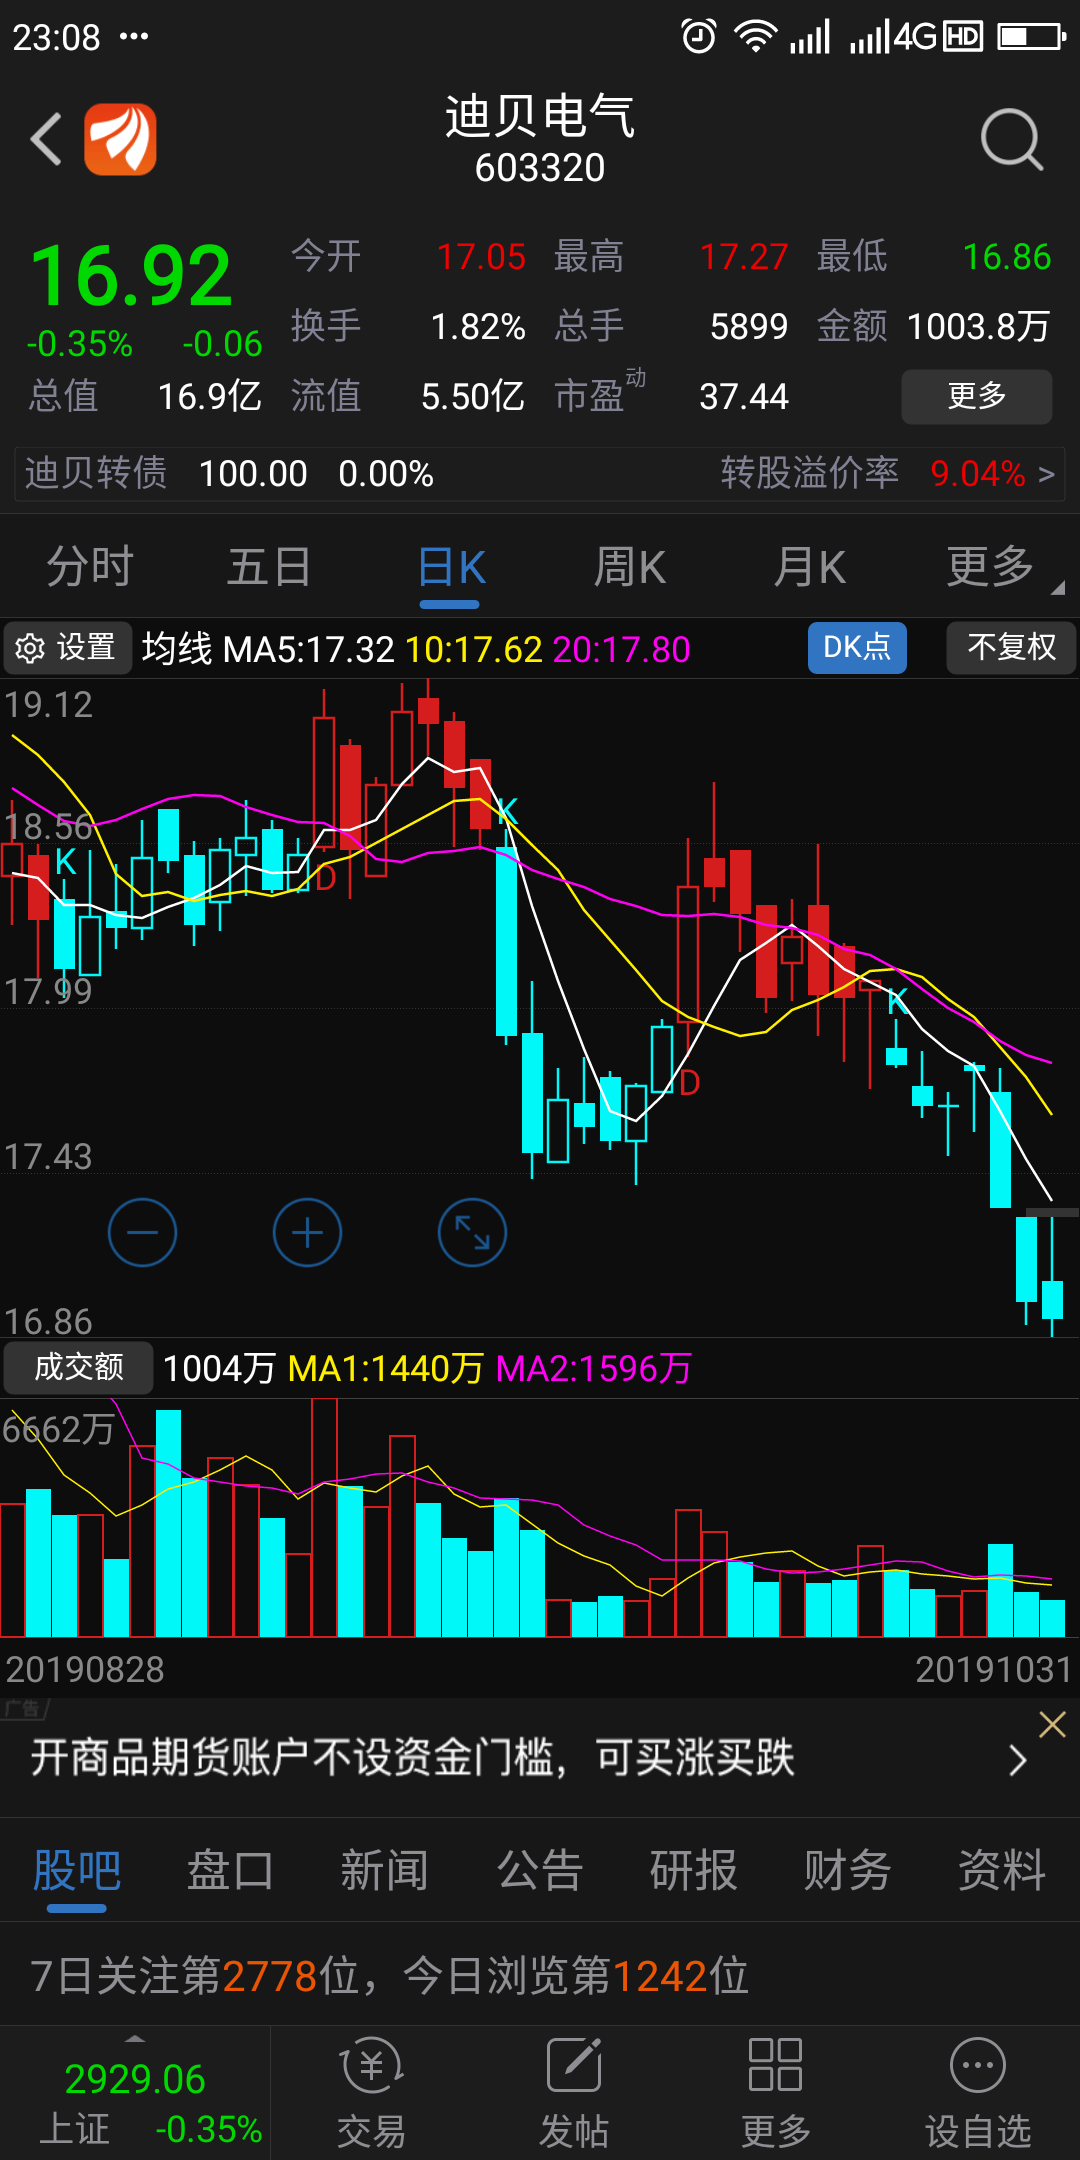Tap the back arrow icon
The width and height of the screenshot is (1080, 2160).
pyautogui.click(x=46, y=139)
